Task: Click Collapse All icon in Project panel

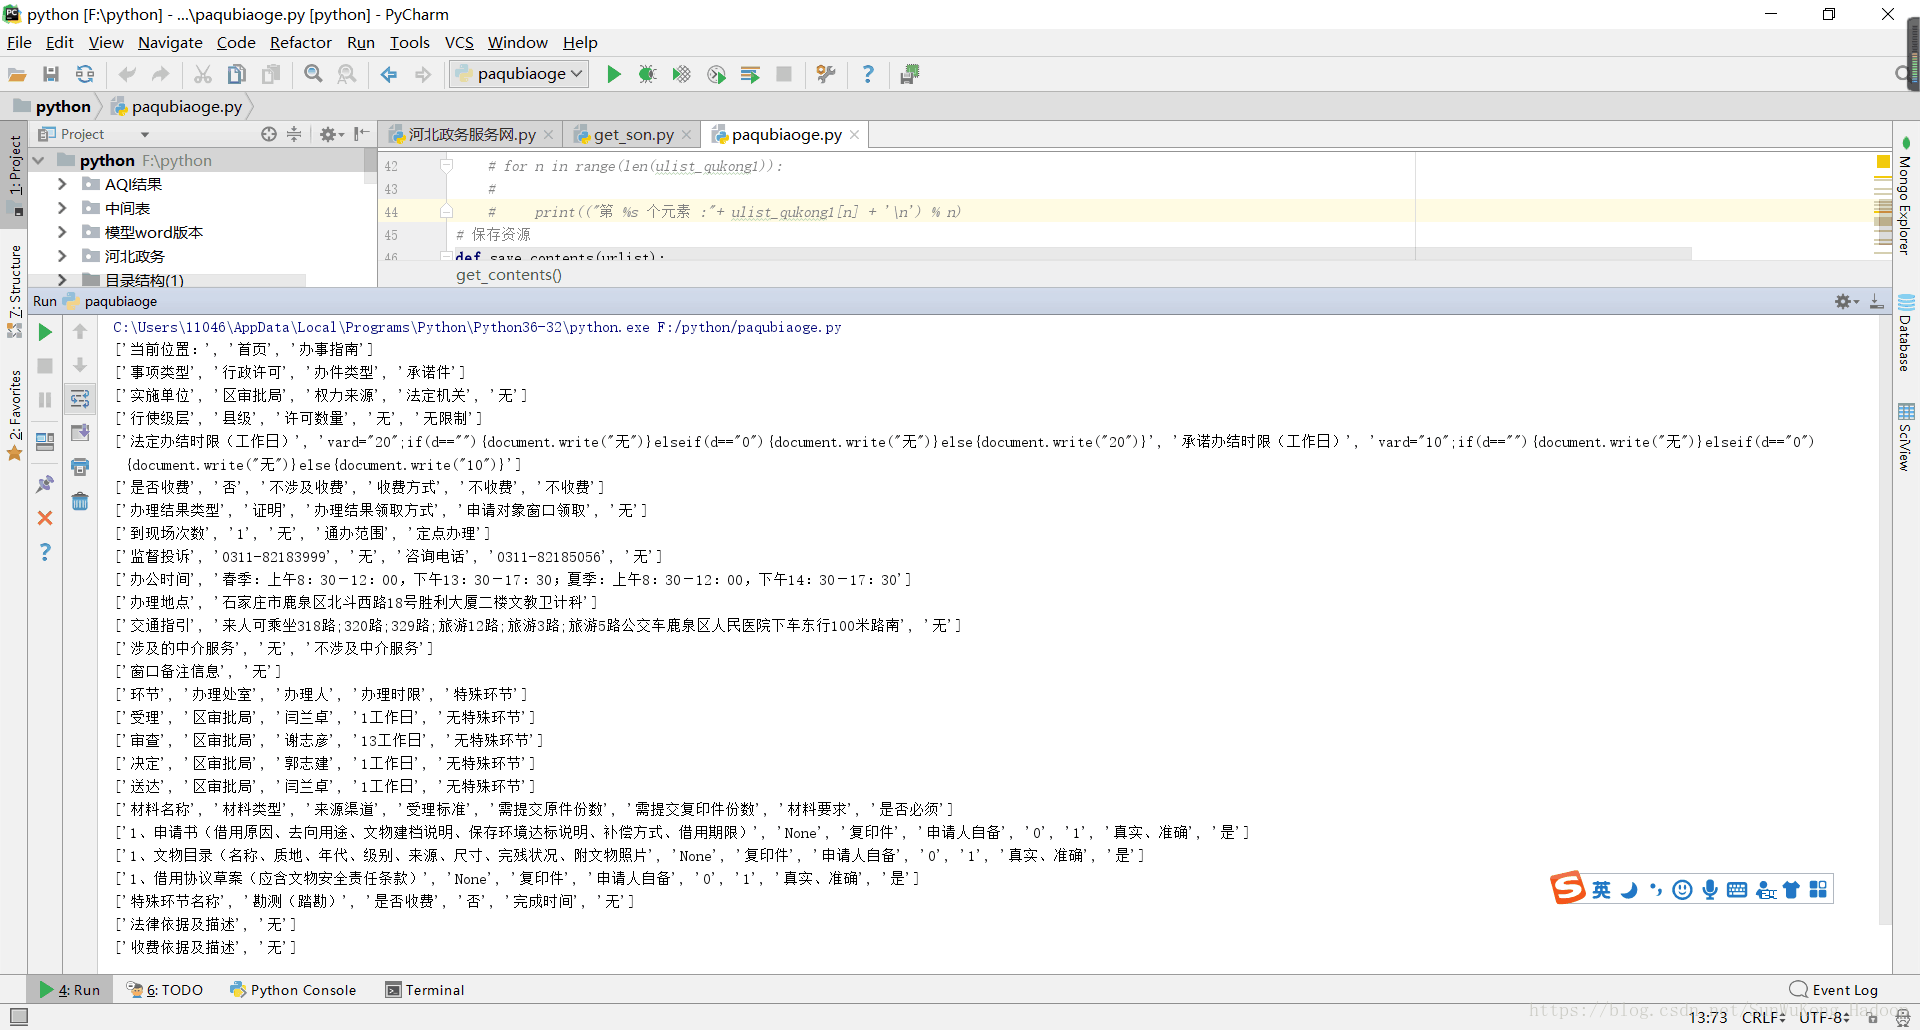Action: pos(294,134)
